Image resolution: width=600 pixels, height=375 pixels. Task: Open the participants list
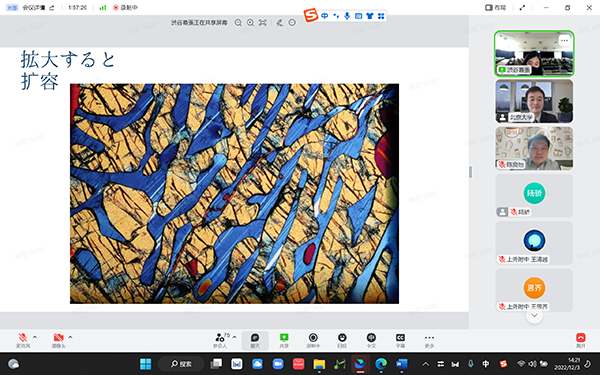(x=220, y=340)
